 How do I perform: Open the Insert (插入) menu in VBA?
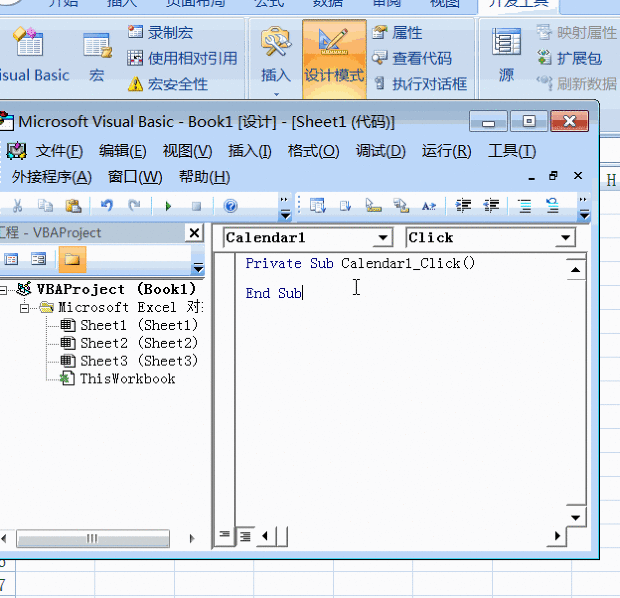pos(250,151)
